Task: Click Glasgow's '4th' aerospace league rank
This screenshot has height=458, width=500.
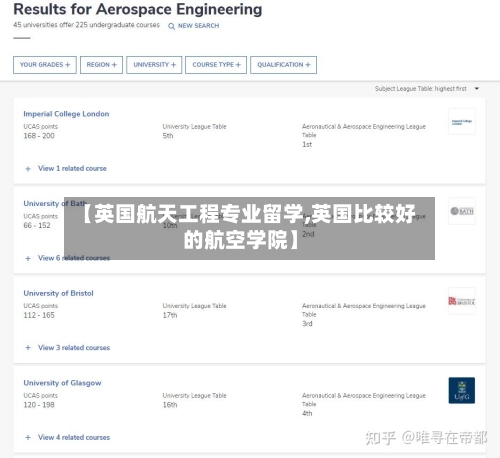Action: coord(307,413)
